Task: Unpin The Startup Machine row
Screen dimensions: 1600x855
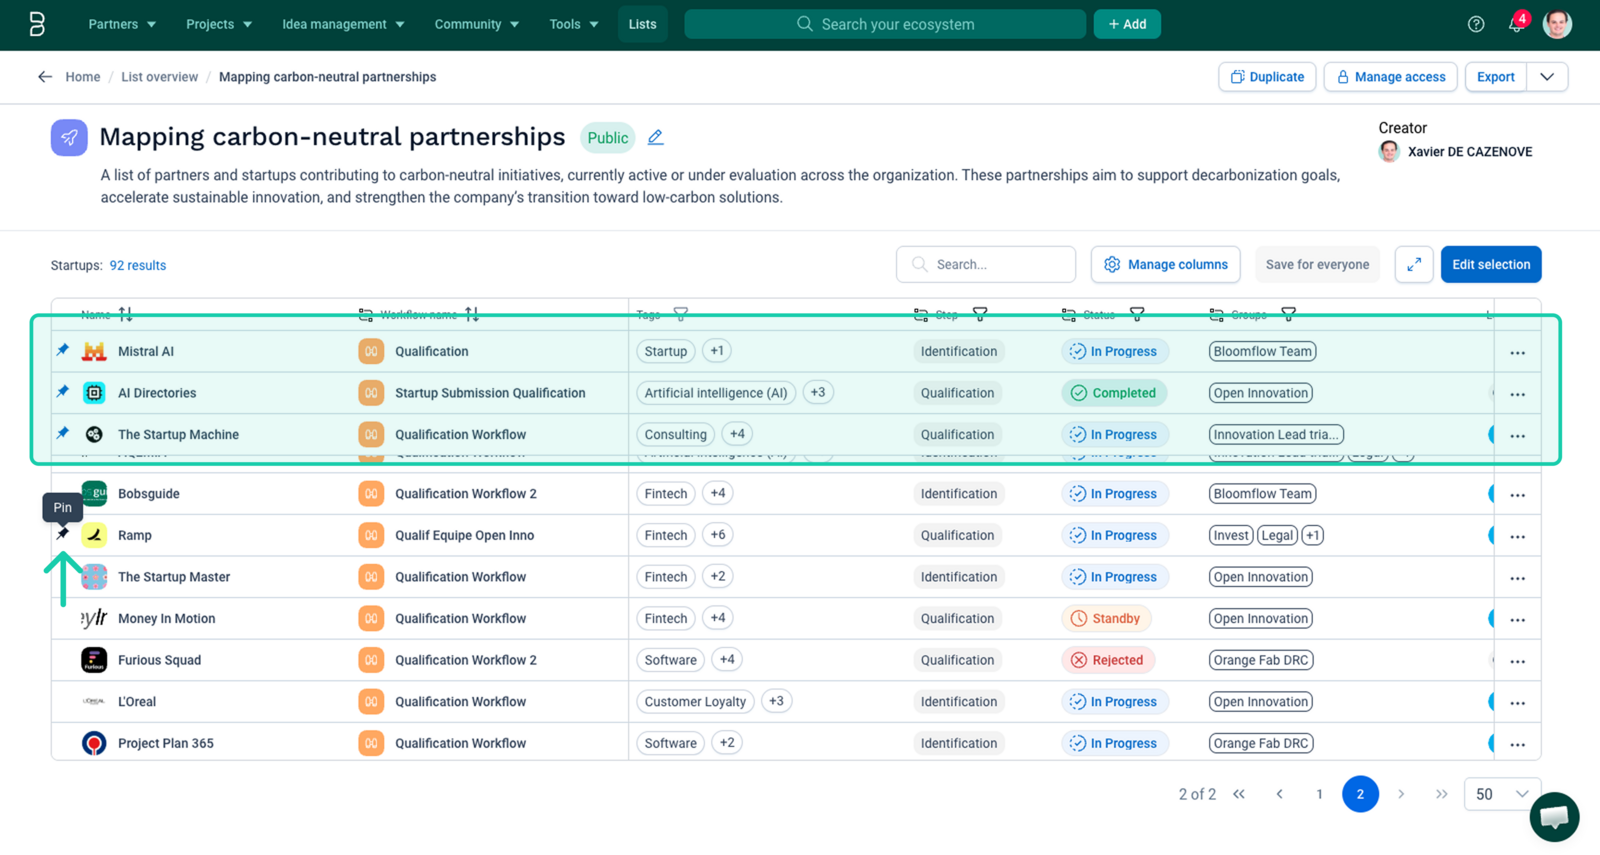Action: tap(63, 433)
